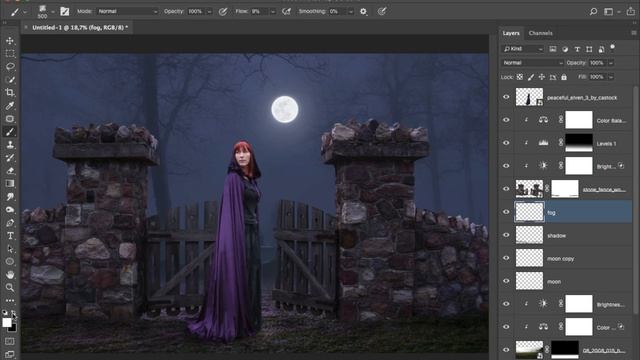Turn layer filtering on or off
Image resolution: width=640 pixels, height=360 pixels.
coord(612,47)
